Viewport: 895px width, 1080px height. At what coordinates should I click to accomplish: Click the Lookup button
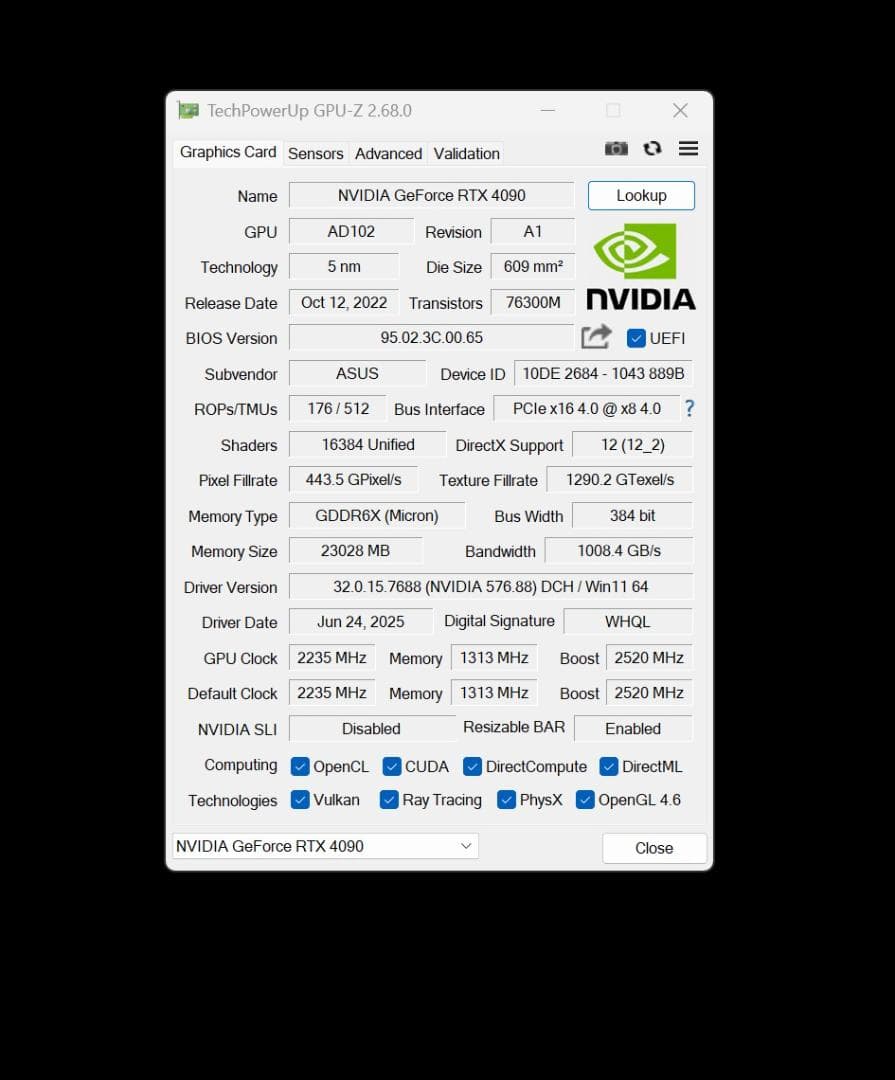pos(641,195)
